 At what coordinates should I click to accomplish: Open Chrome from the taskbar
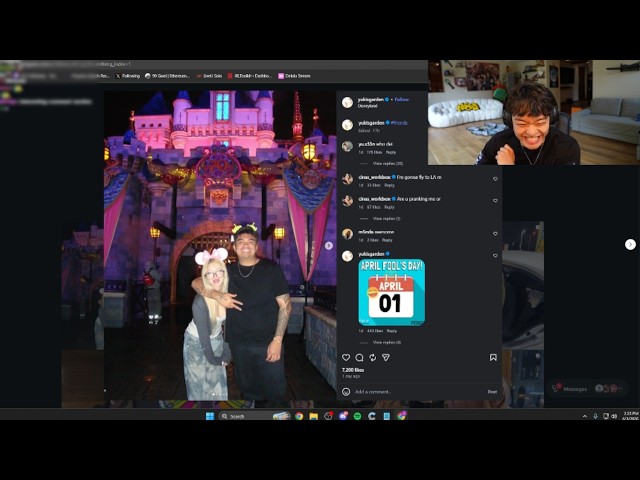299,416
